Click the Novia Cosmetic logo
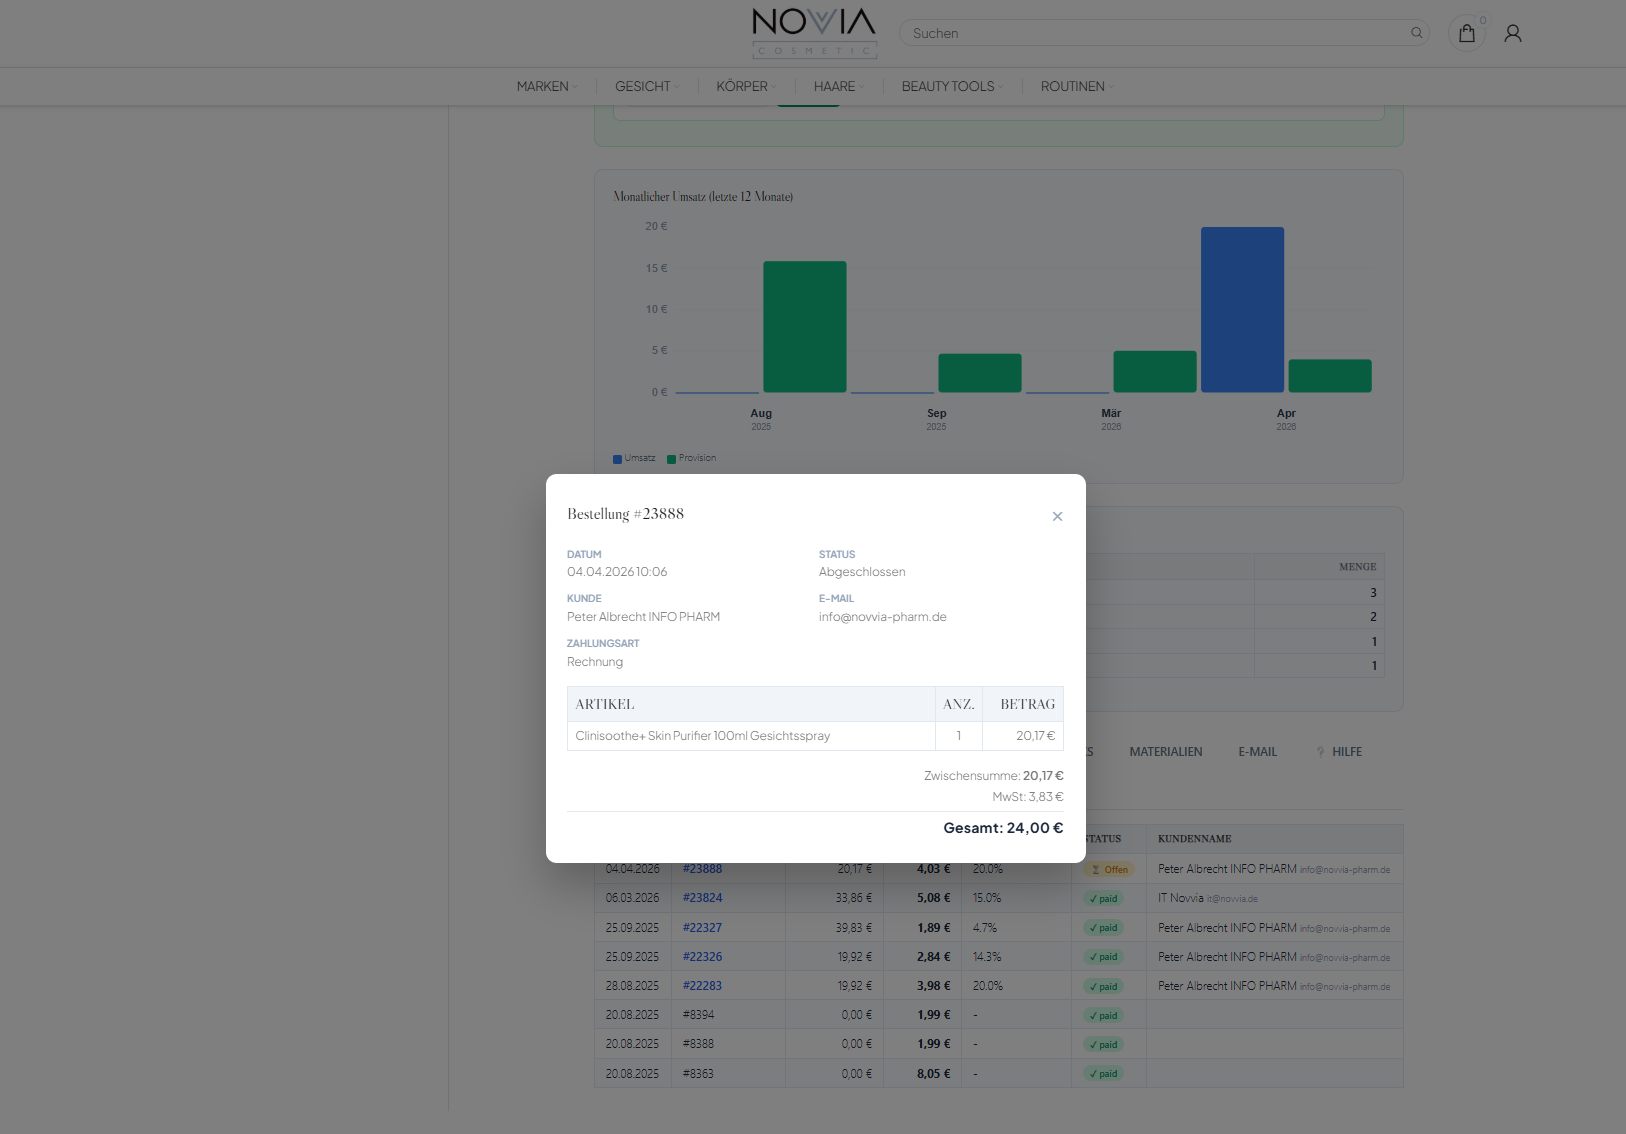 click(814, 33)
